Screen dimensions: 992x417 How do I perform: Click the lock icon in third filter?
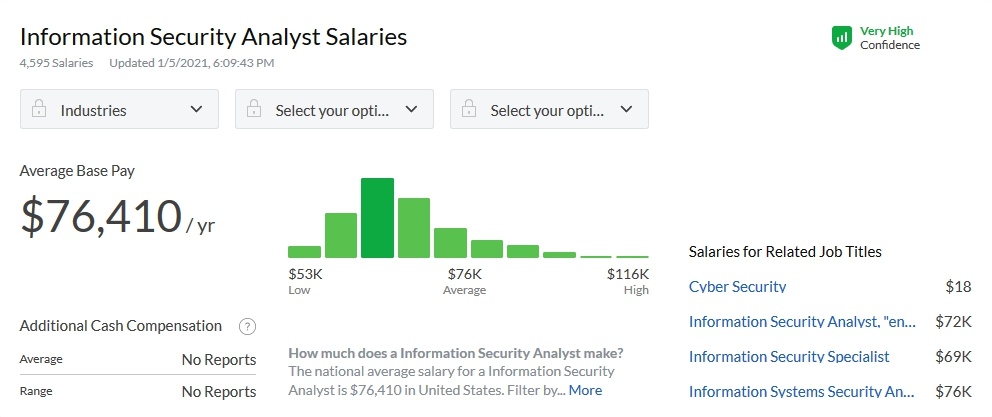[469, 110]
